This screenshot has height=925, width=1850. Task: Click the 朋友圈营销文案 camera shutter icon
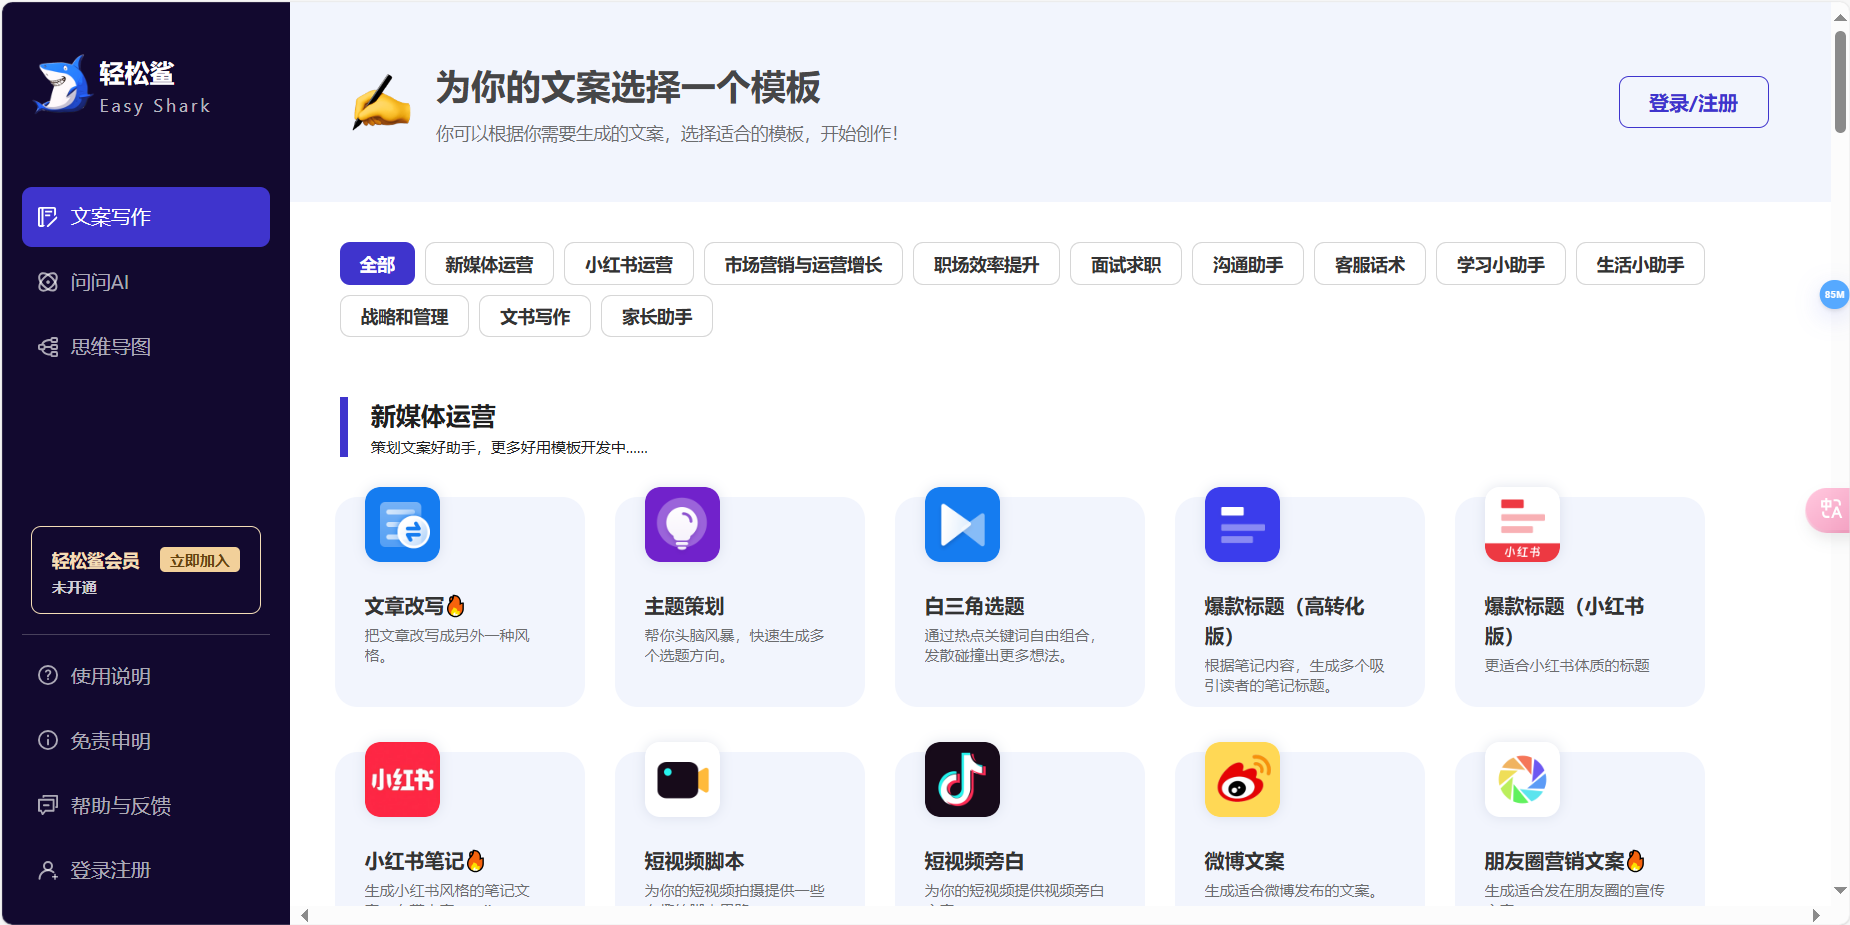click(1521, 780)
